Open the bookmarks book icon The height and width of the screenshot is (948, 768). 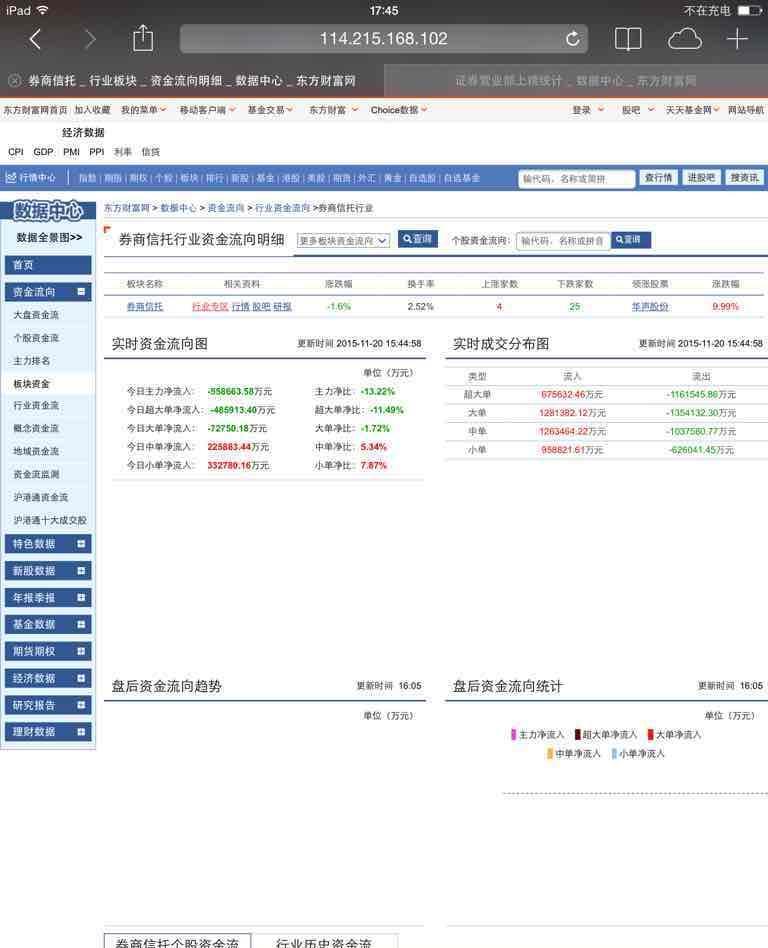628,39
